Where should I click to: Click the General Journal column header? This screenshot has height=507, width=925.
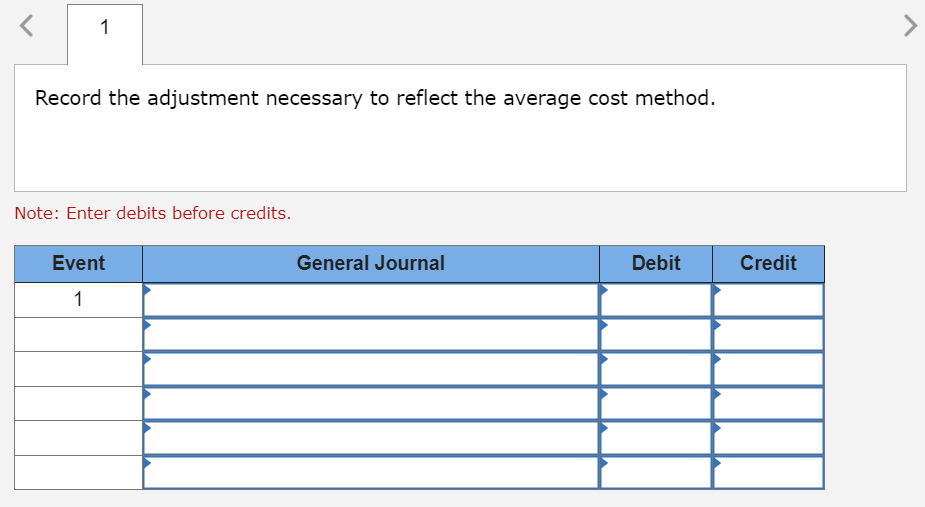pyautogui.click(x=371, y=263)
